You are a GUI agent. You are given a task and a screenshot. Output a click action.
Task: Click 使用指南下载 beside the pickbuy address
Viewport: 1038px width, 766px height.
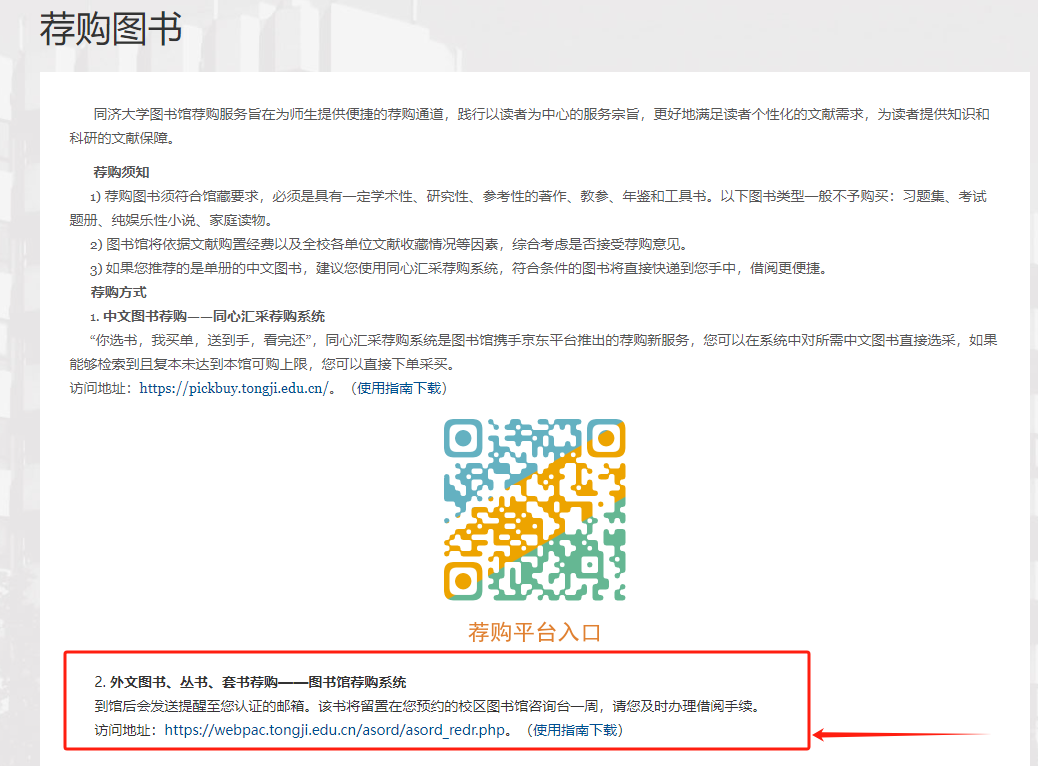point(399,388)
